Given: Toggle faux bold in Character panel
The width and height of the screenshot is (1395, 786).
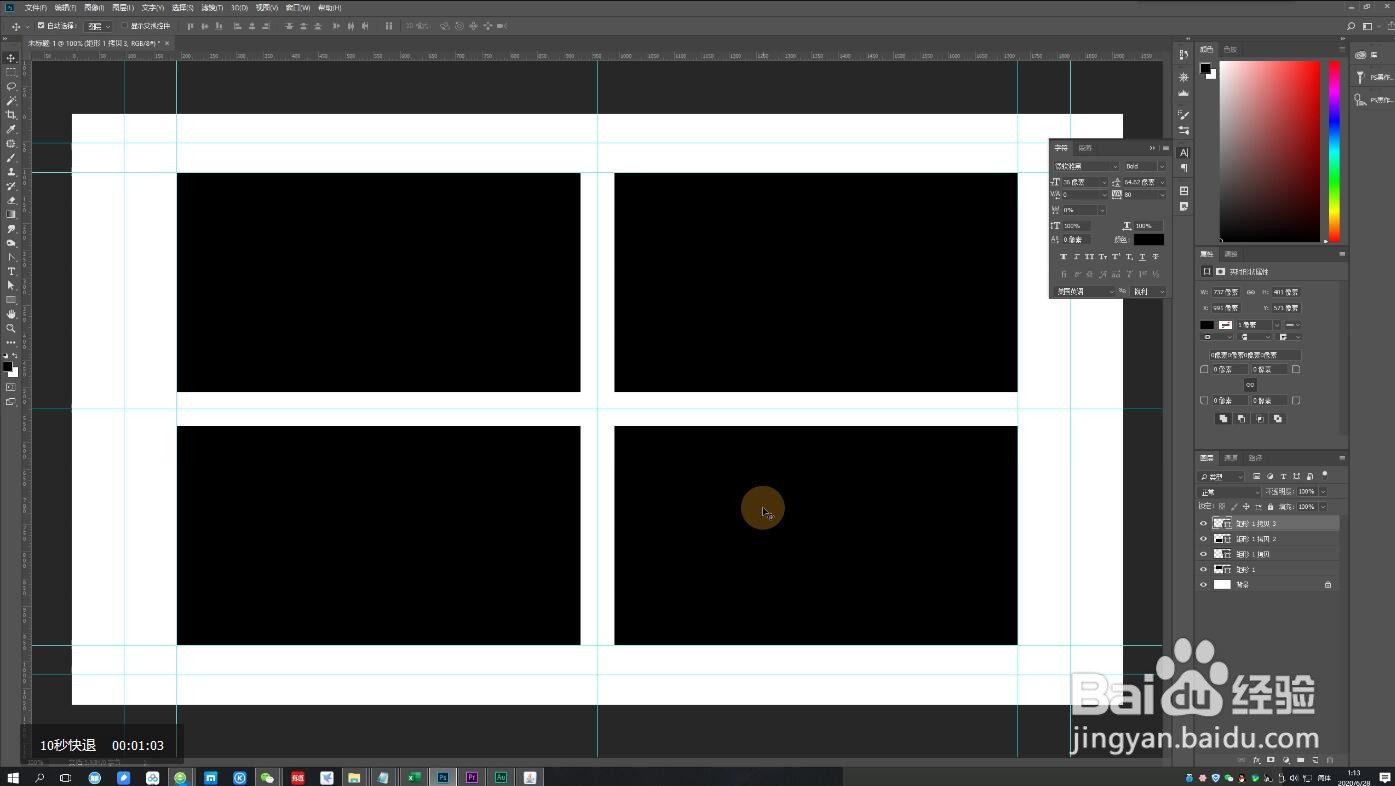Looking at the screenshot, I should [x=1063, y=256].
